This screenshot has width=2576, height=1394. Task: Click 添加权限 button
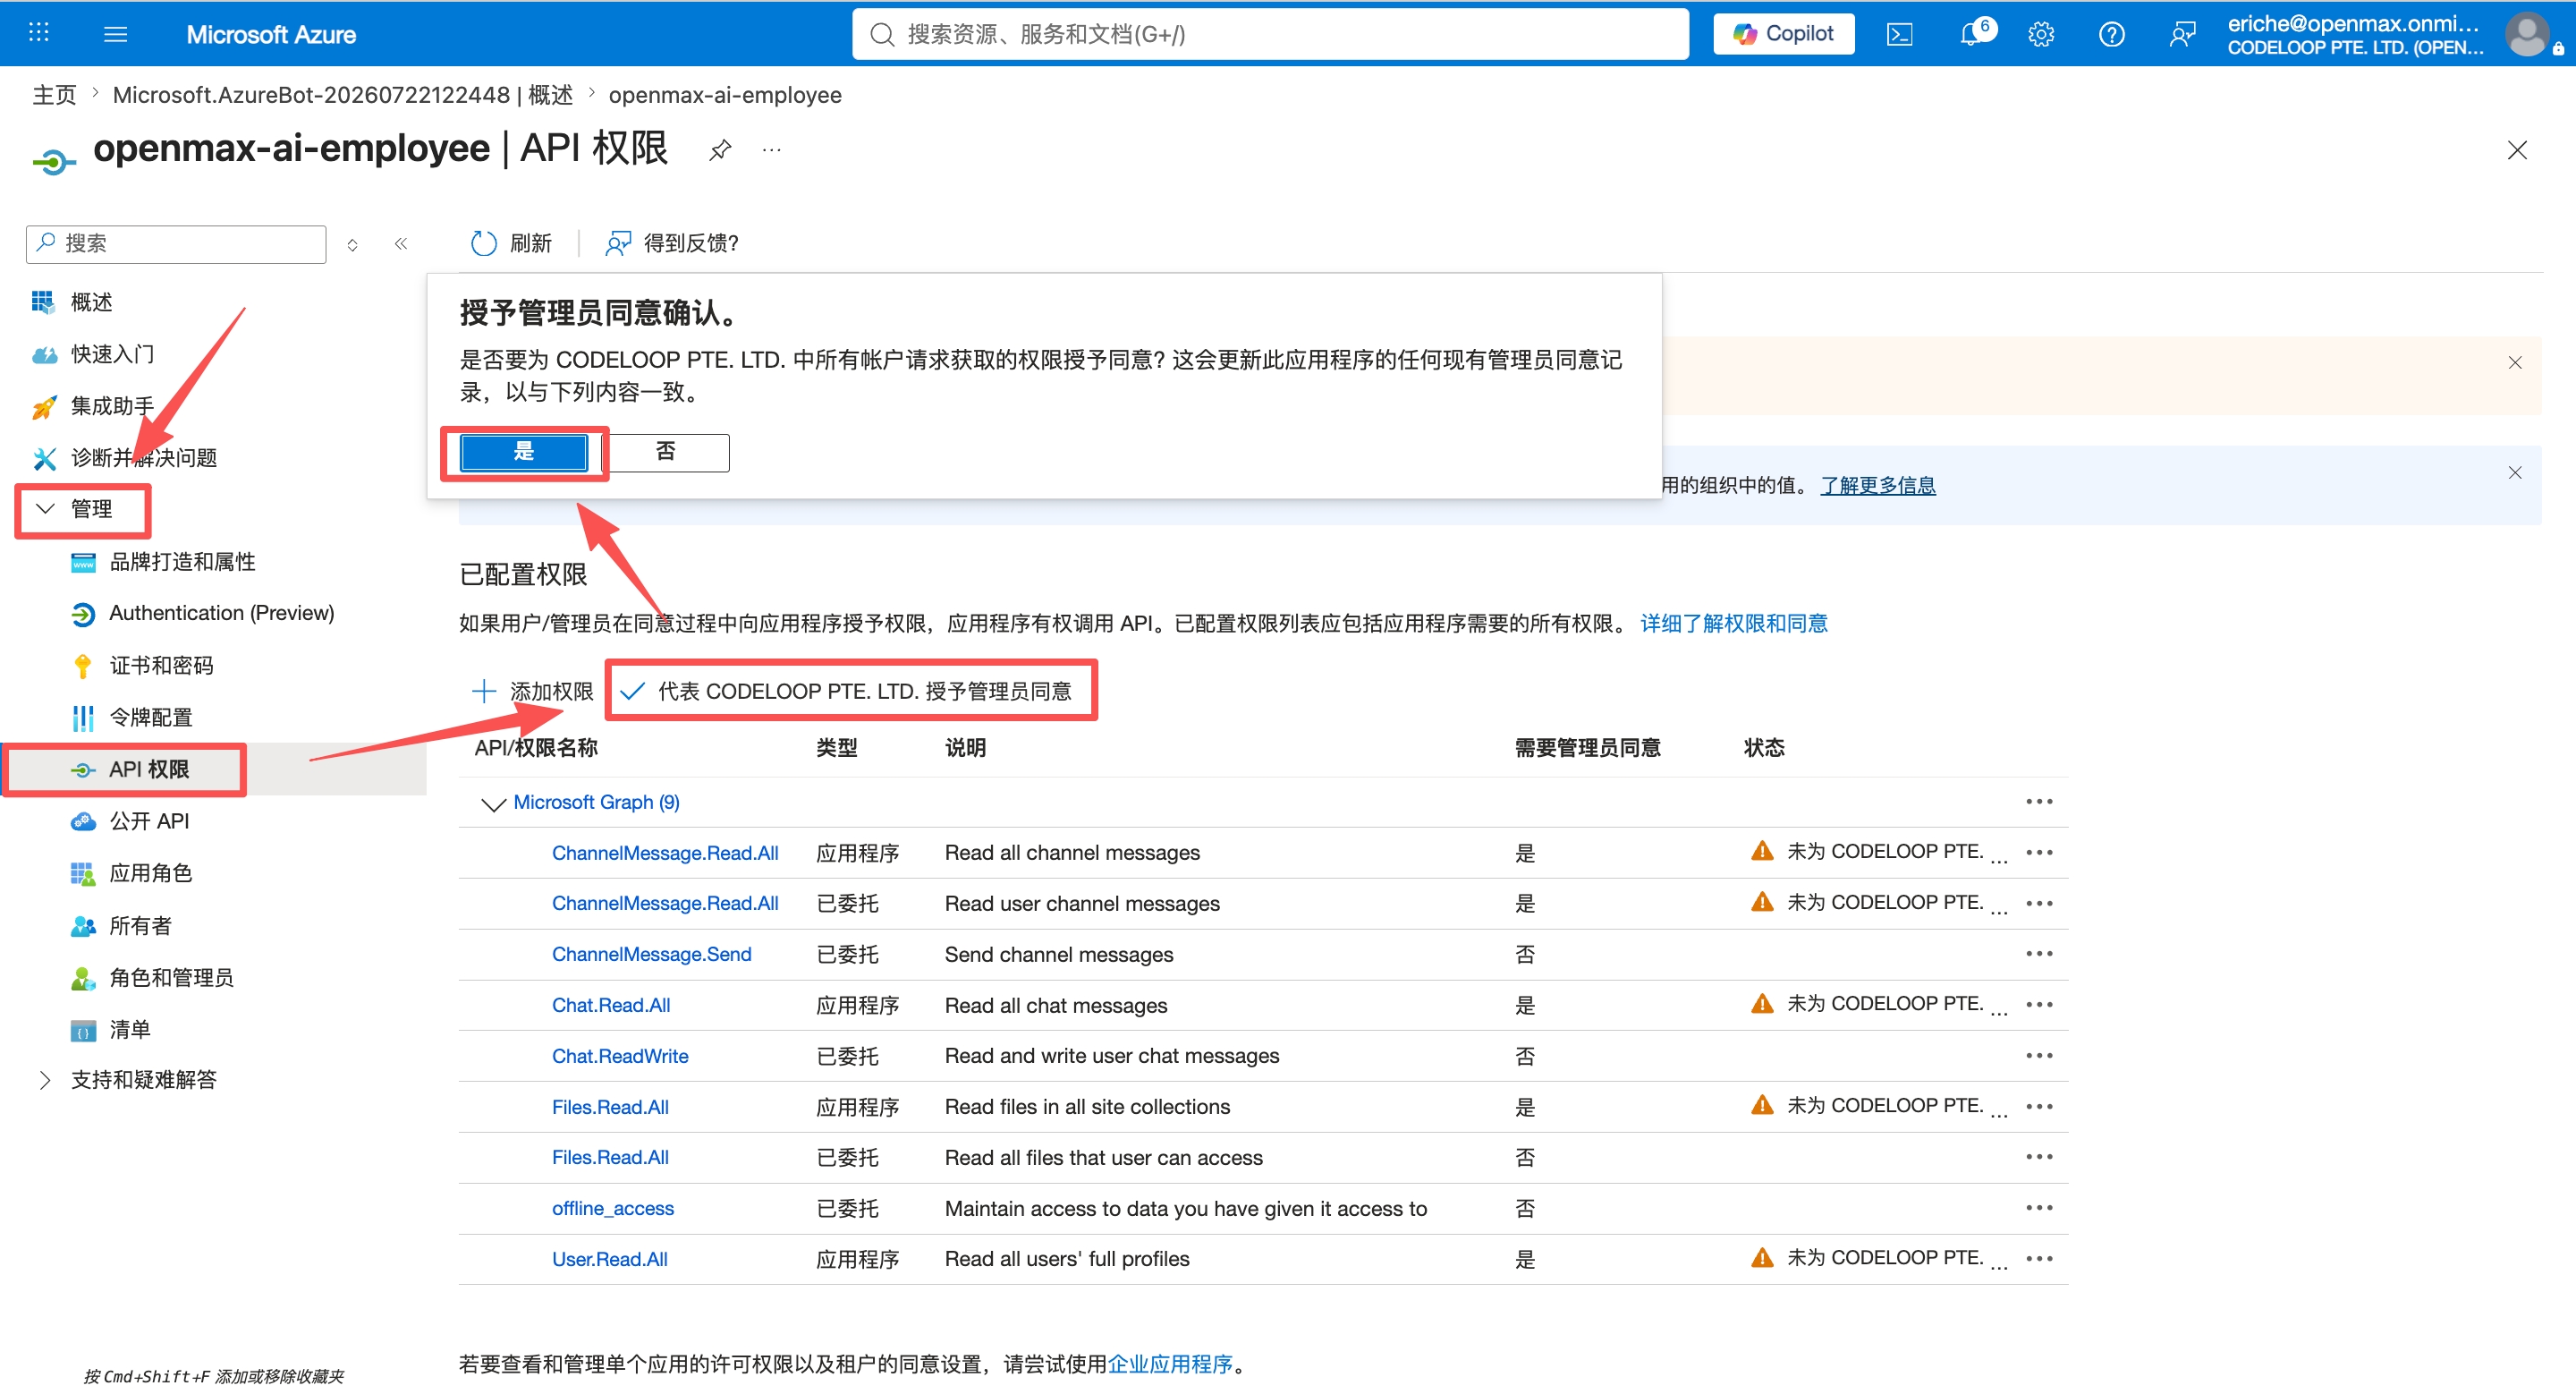[x=532, y=691]
